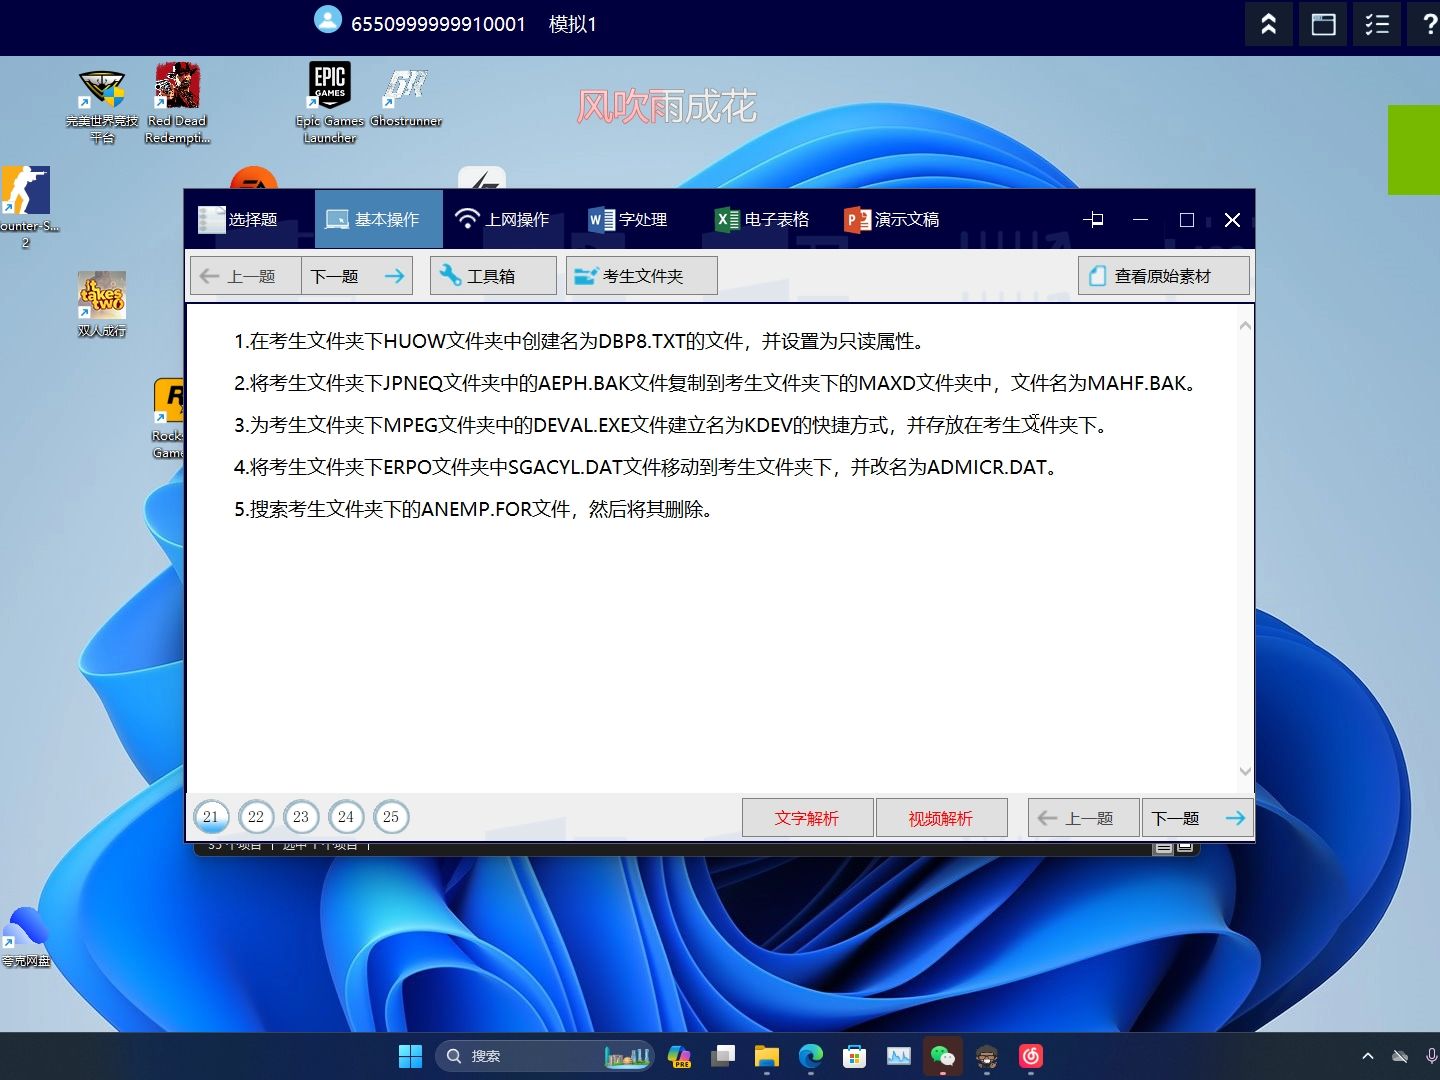Open NetEase Cloud Music on the taskbar
Viewport: 1440px width, 1080px height.
1031,1056
